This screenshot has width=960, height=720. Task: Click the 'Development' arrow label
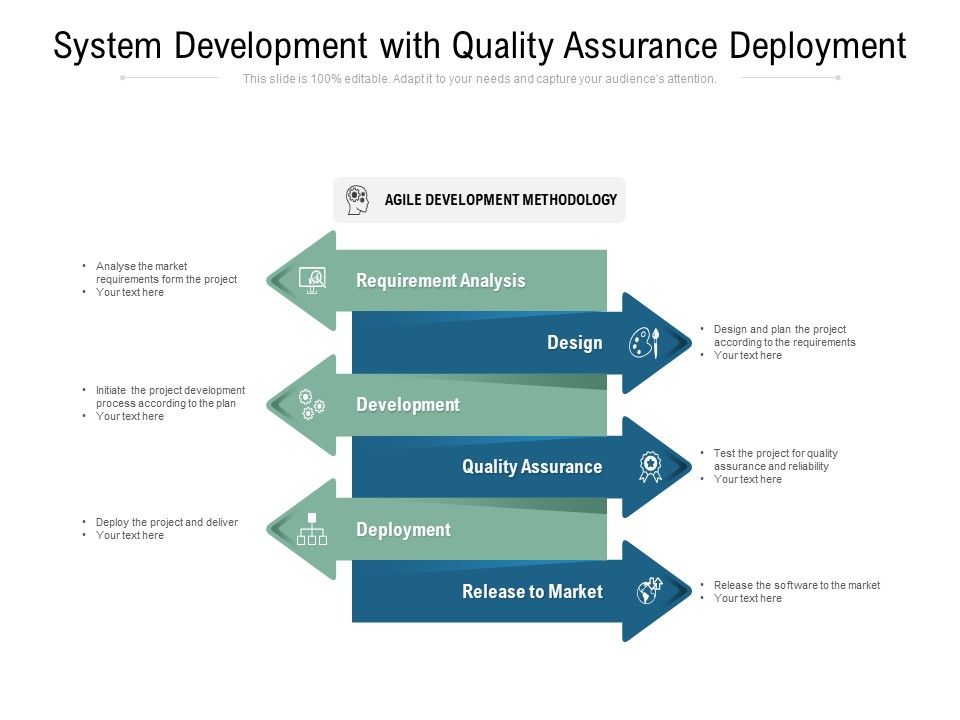(x=408, y=405)
